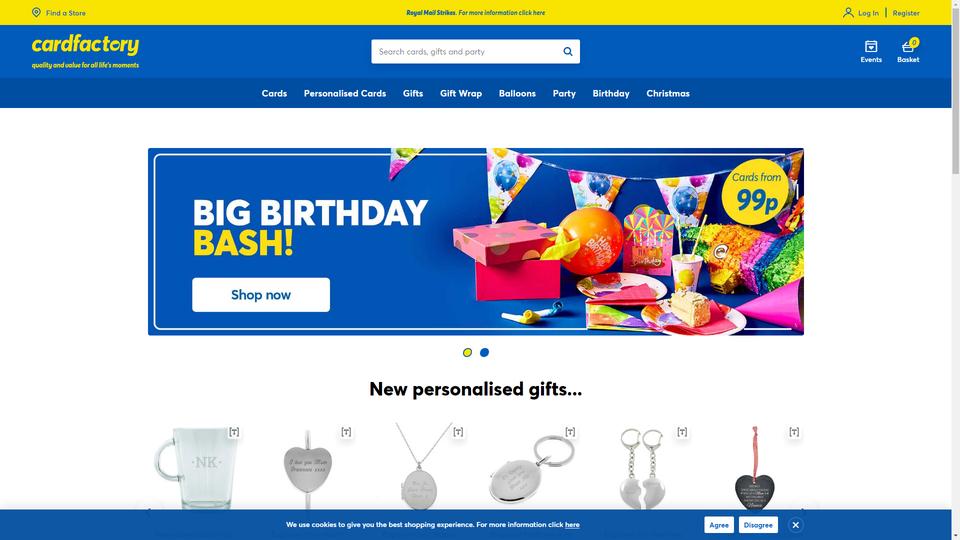This screenshot has height=540, width=960.
Task: Click the Shop now banner button
Action: click(261, 294)
